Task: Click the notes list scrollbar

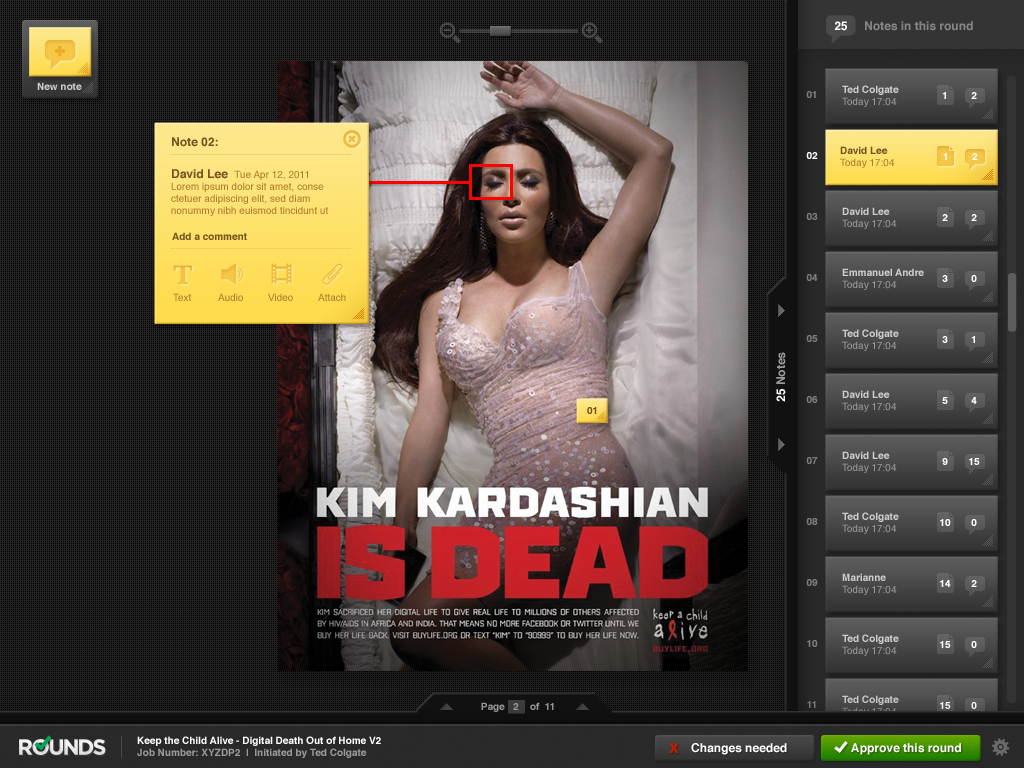Action: point(1012,302)
